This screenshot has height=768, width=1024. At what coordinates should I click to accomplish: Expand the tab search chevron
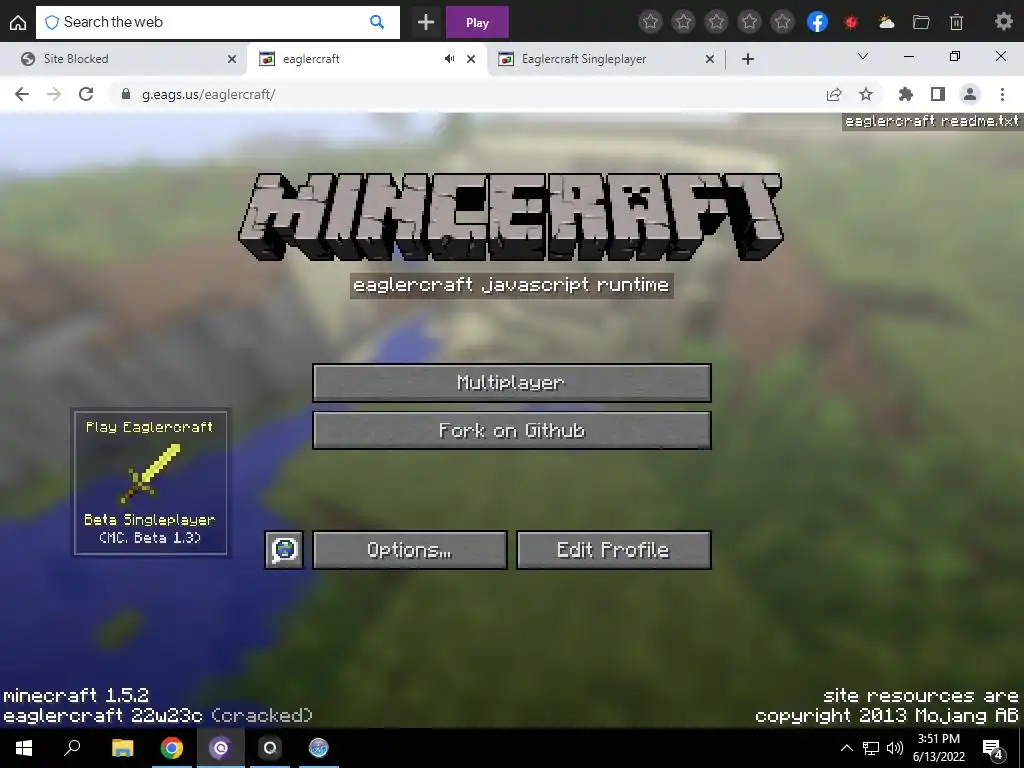point(863,57)
